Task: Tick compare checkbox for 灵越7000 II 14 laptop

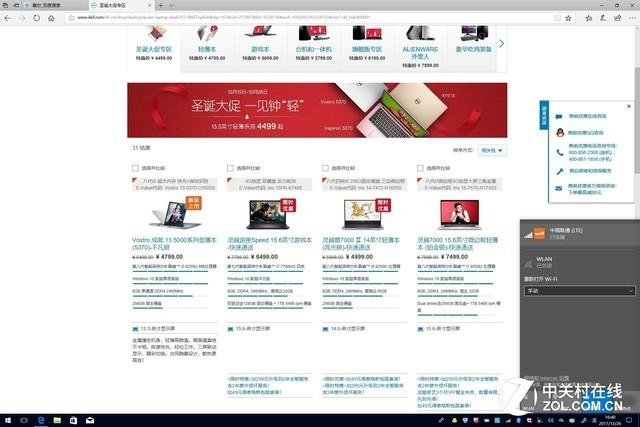Action: (x=325, y=168)
